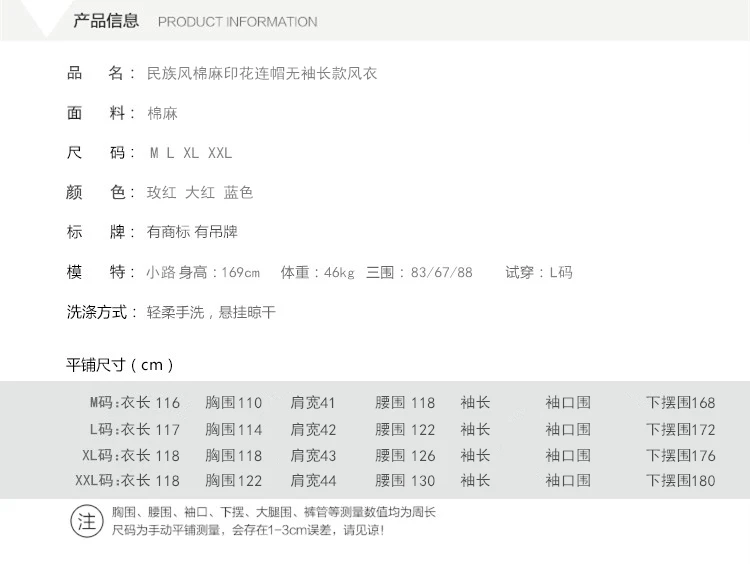Click the fabric value 棉麻

click(162, 113)
